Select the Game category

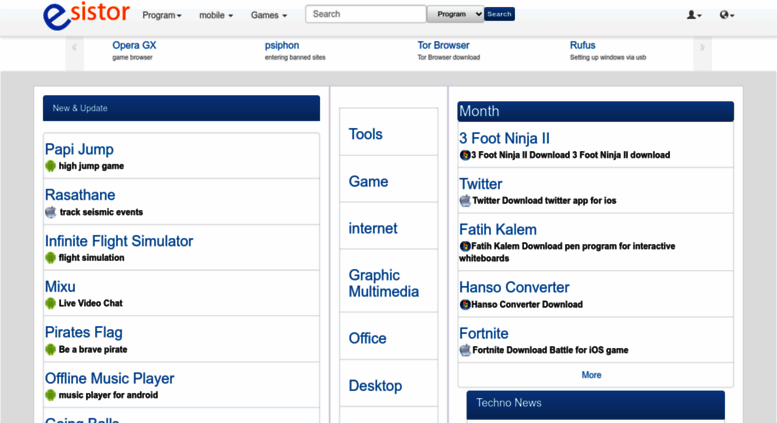(368, 181)
